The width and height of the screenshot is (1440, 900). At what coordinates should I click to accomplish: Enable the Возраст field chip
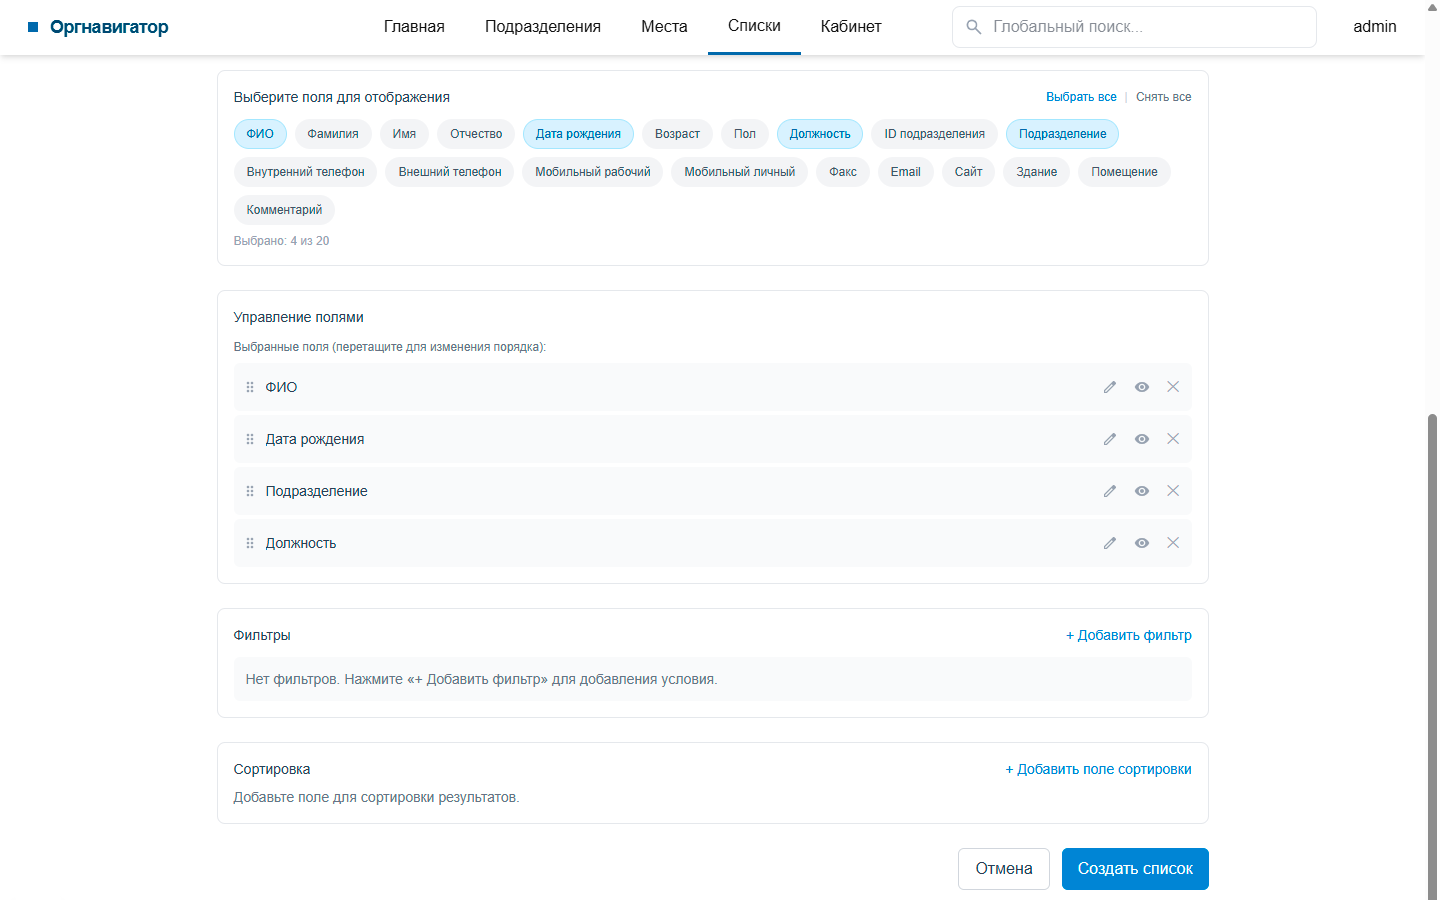677,134
